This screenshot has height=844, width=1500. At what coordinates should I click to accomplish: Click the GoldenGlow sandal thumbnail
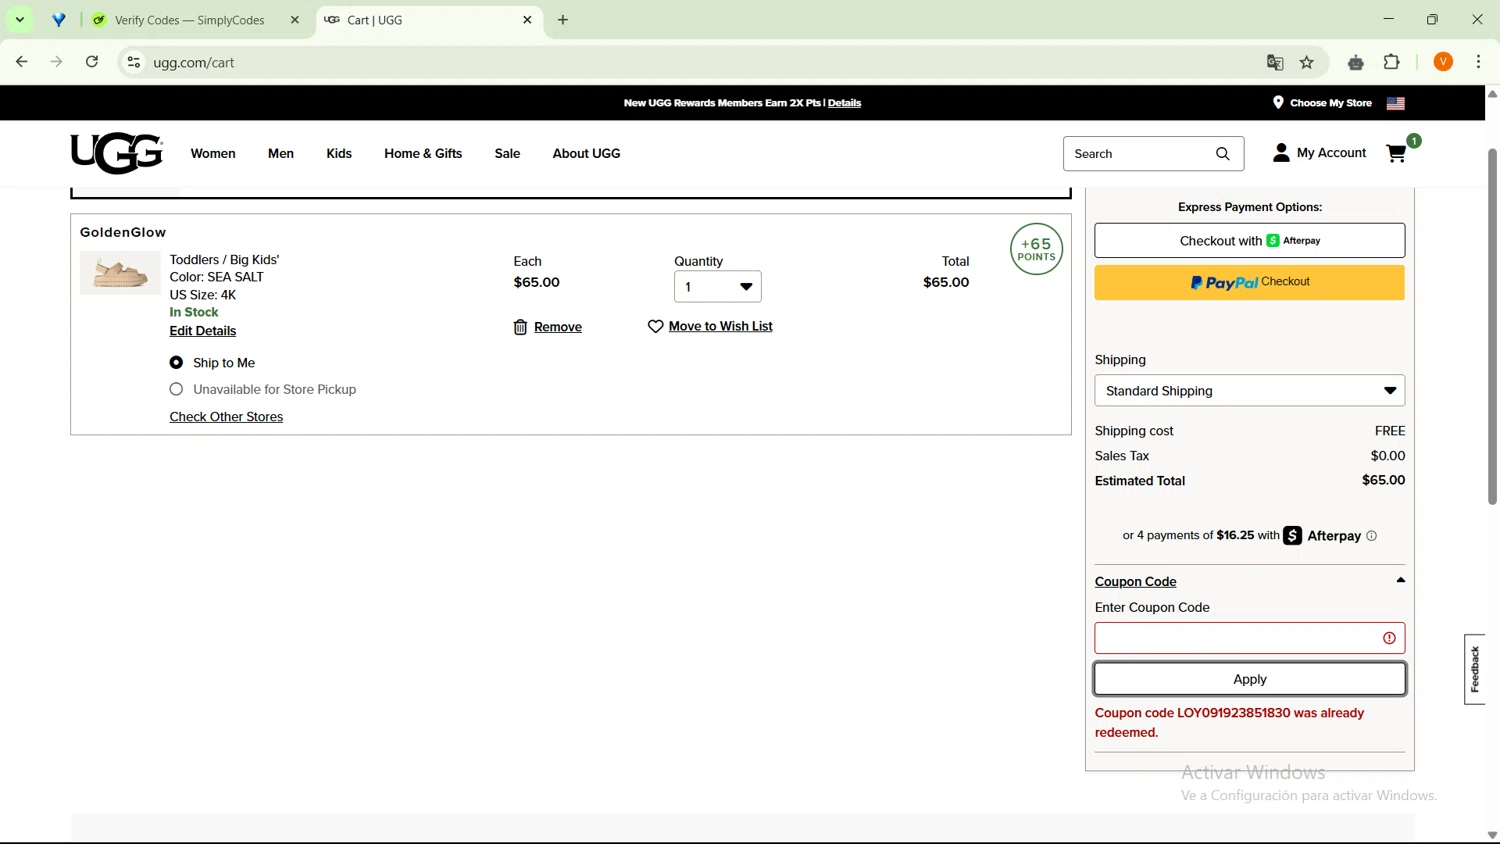point(120,273)
